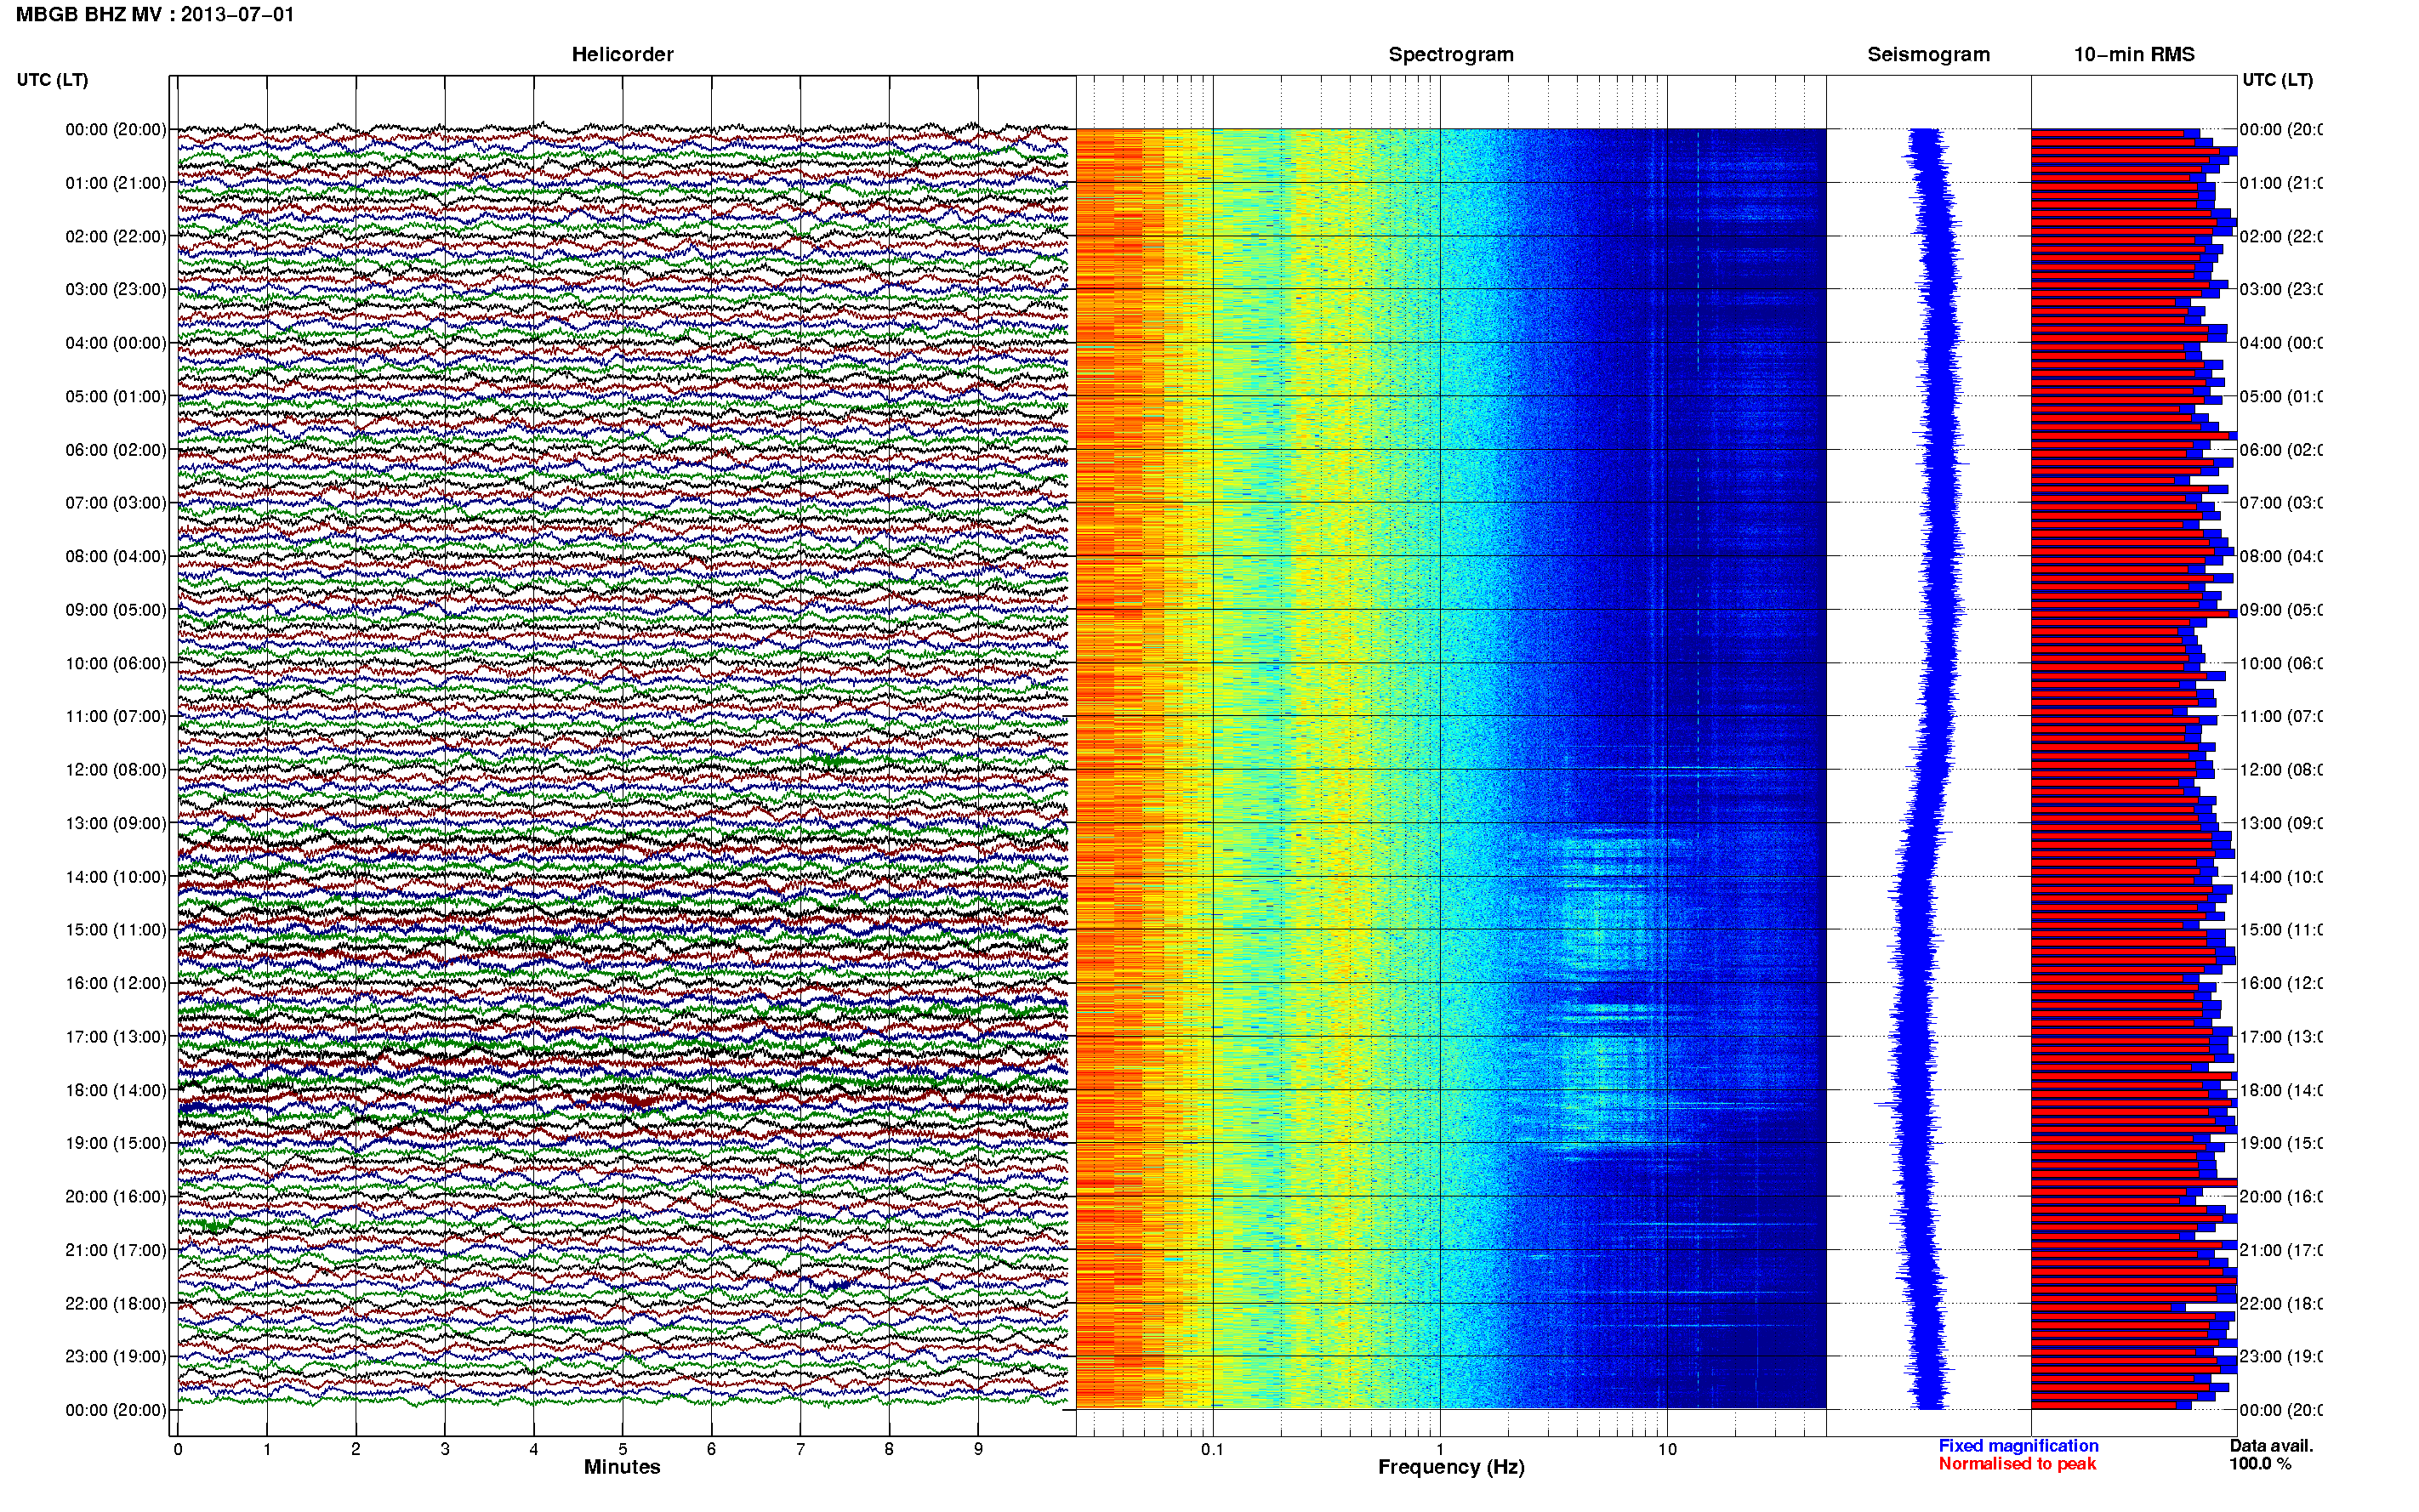Click the right-side time label 20:00 (16:
Image resolution: width=2419 pixels, height=1512 pixels.
pyautogui.click(x=2281, y=1196)
